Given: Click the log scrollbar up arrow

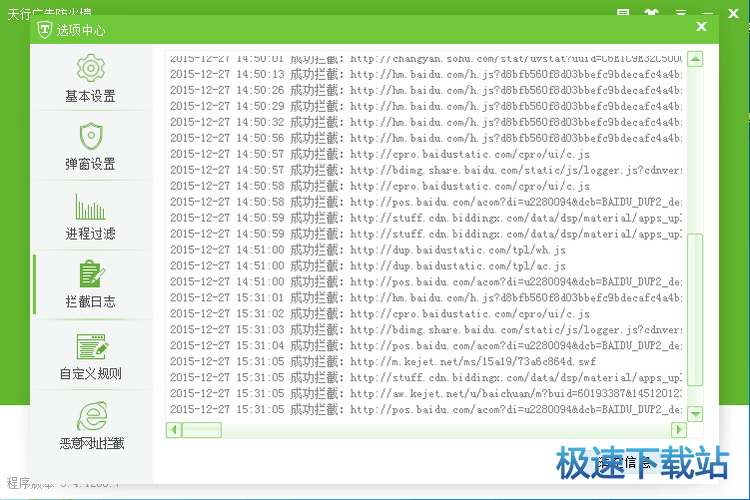Looking at the screenshot, I should pos(695,59).
